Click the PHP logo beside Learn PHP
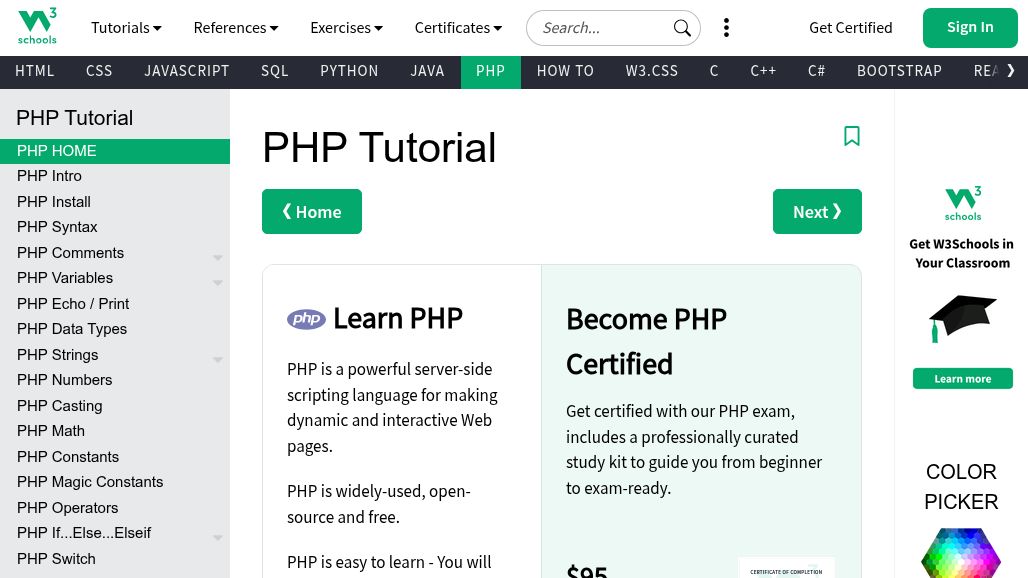The image size is (1028, 578). click(306, 319)
